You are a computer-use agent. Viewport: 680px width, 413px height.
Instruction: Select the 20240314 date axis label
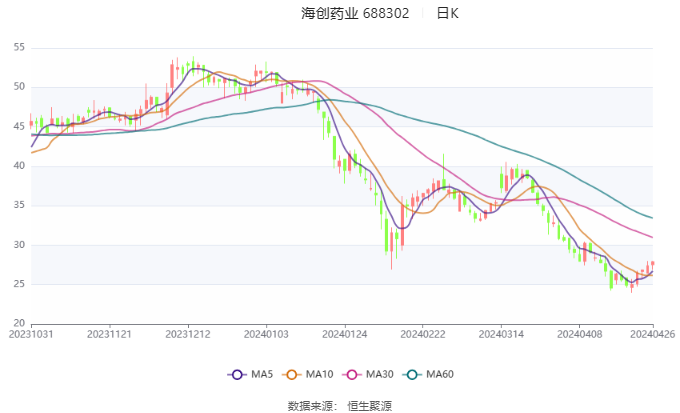click(x=501, y=334)
